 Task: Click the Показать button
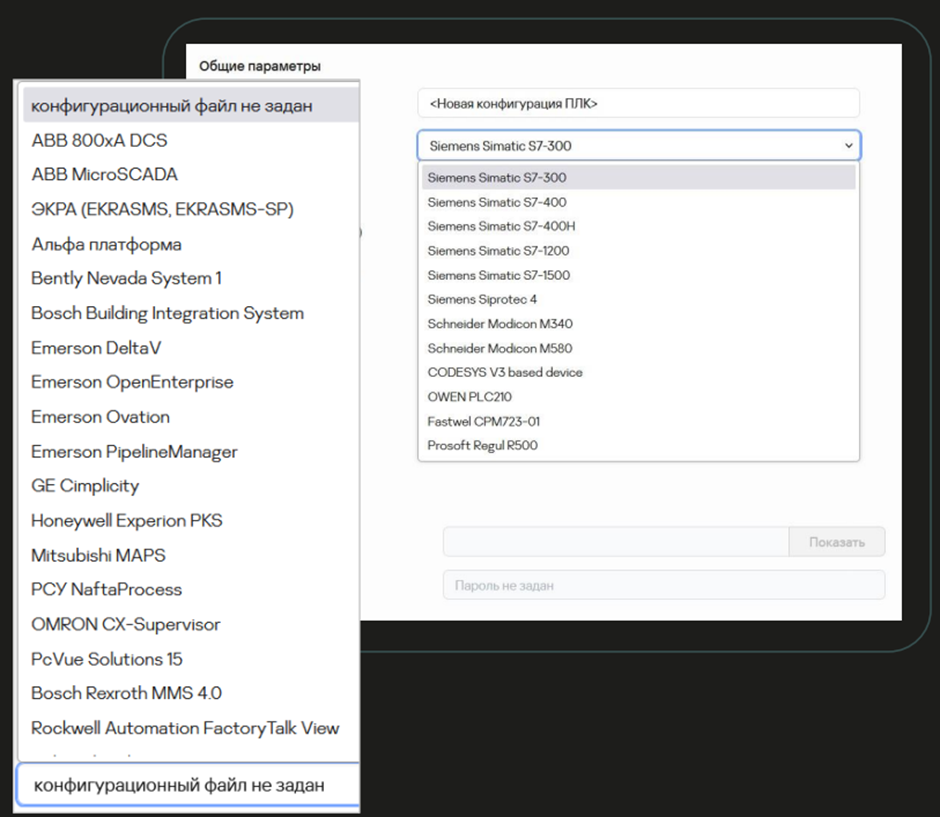(x=837, y=542)
